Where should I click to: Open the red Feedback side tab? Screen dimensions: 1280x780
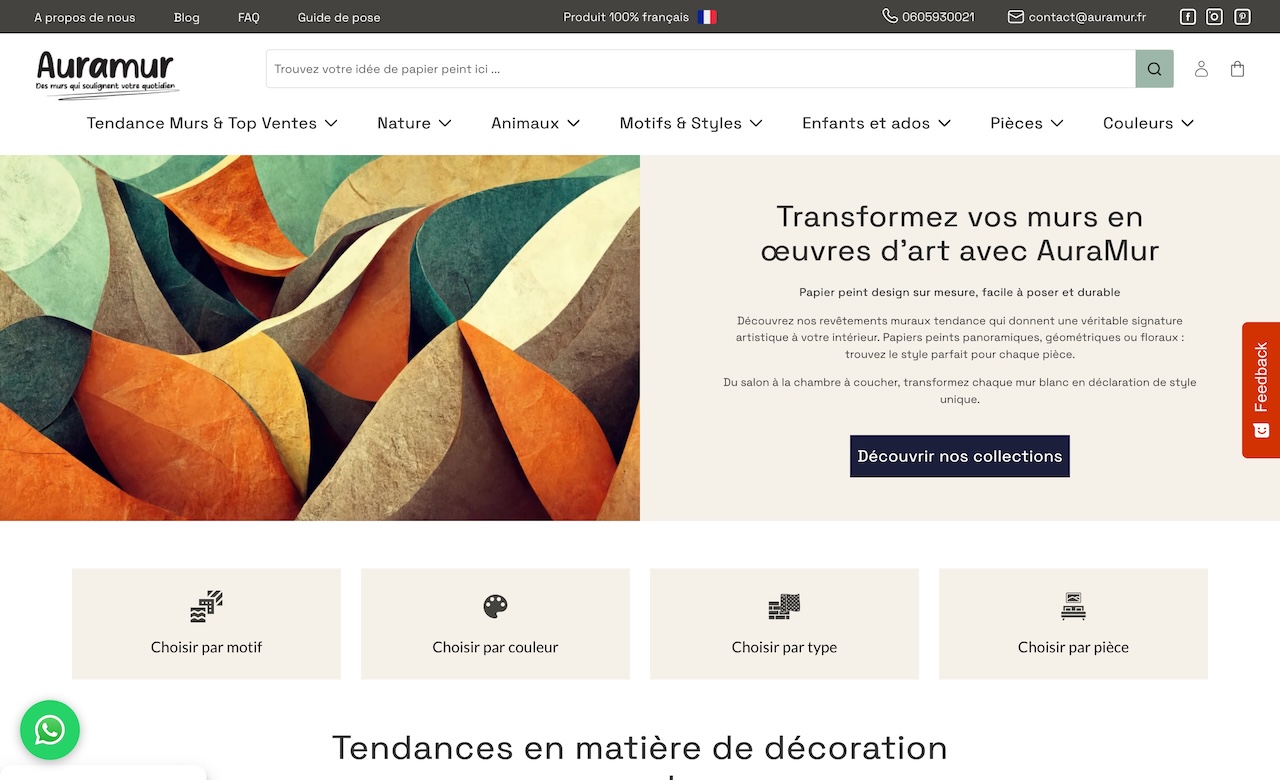[x=1261, y=390]
